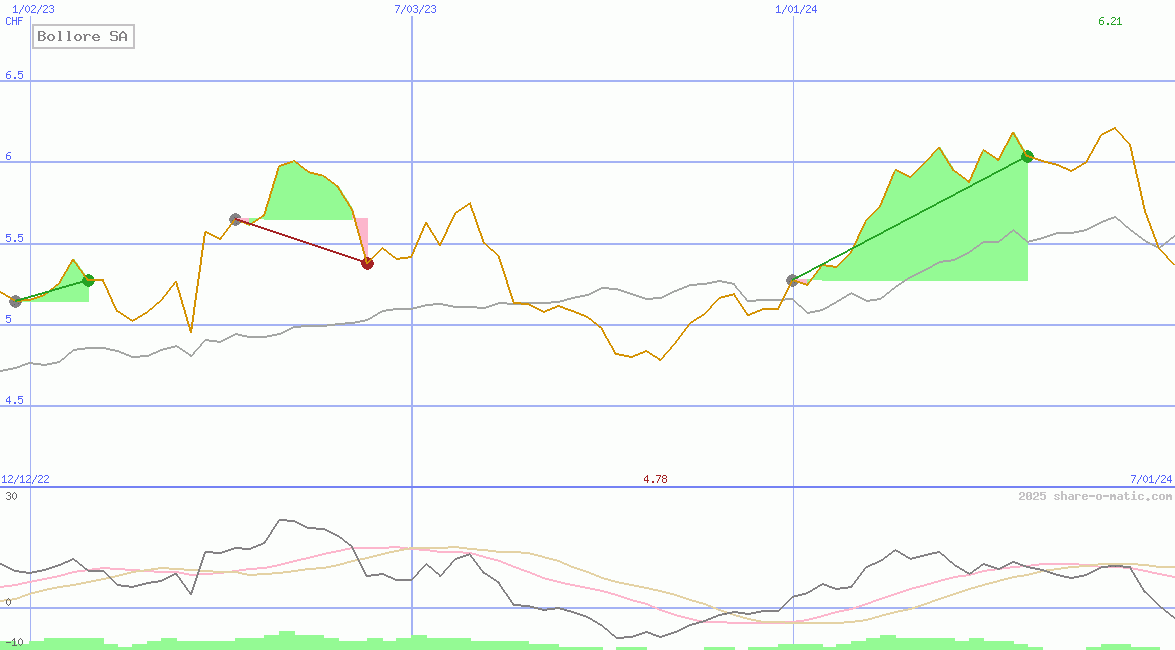The image size is (1175, 650).
Task: Click the long green winning trade line
Action: [x=910, y=218]
